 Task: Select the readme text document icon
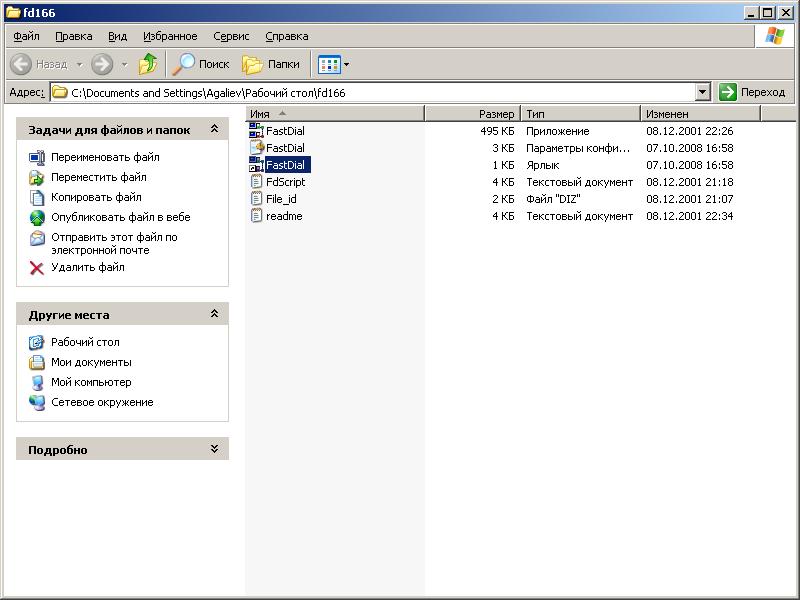click(256, 216)
